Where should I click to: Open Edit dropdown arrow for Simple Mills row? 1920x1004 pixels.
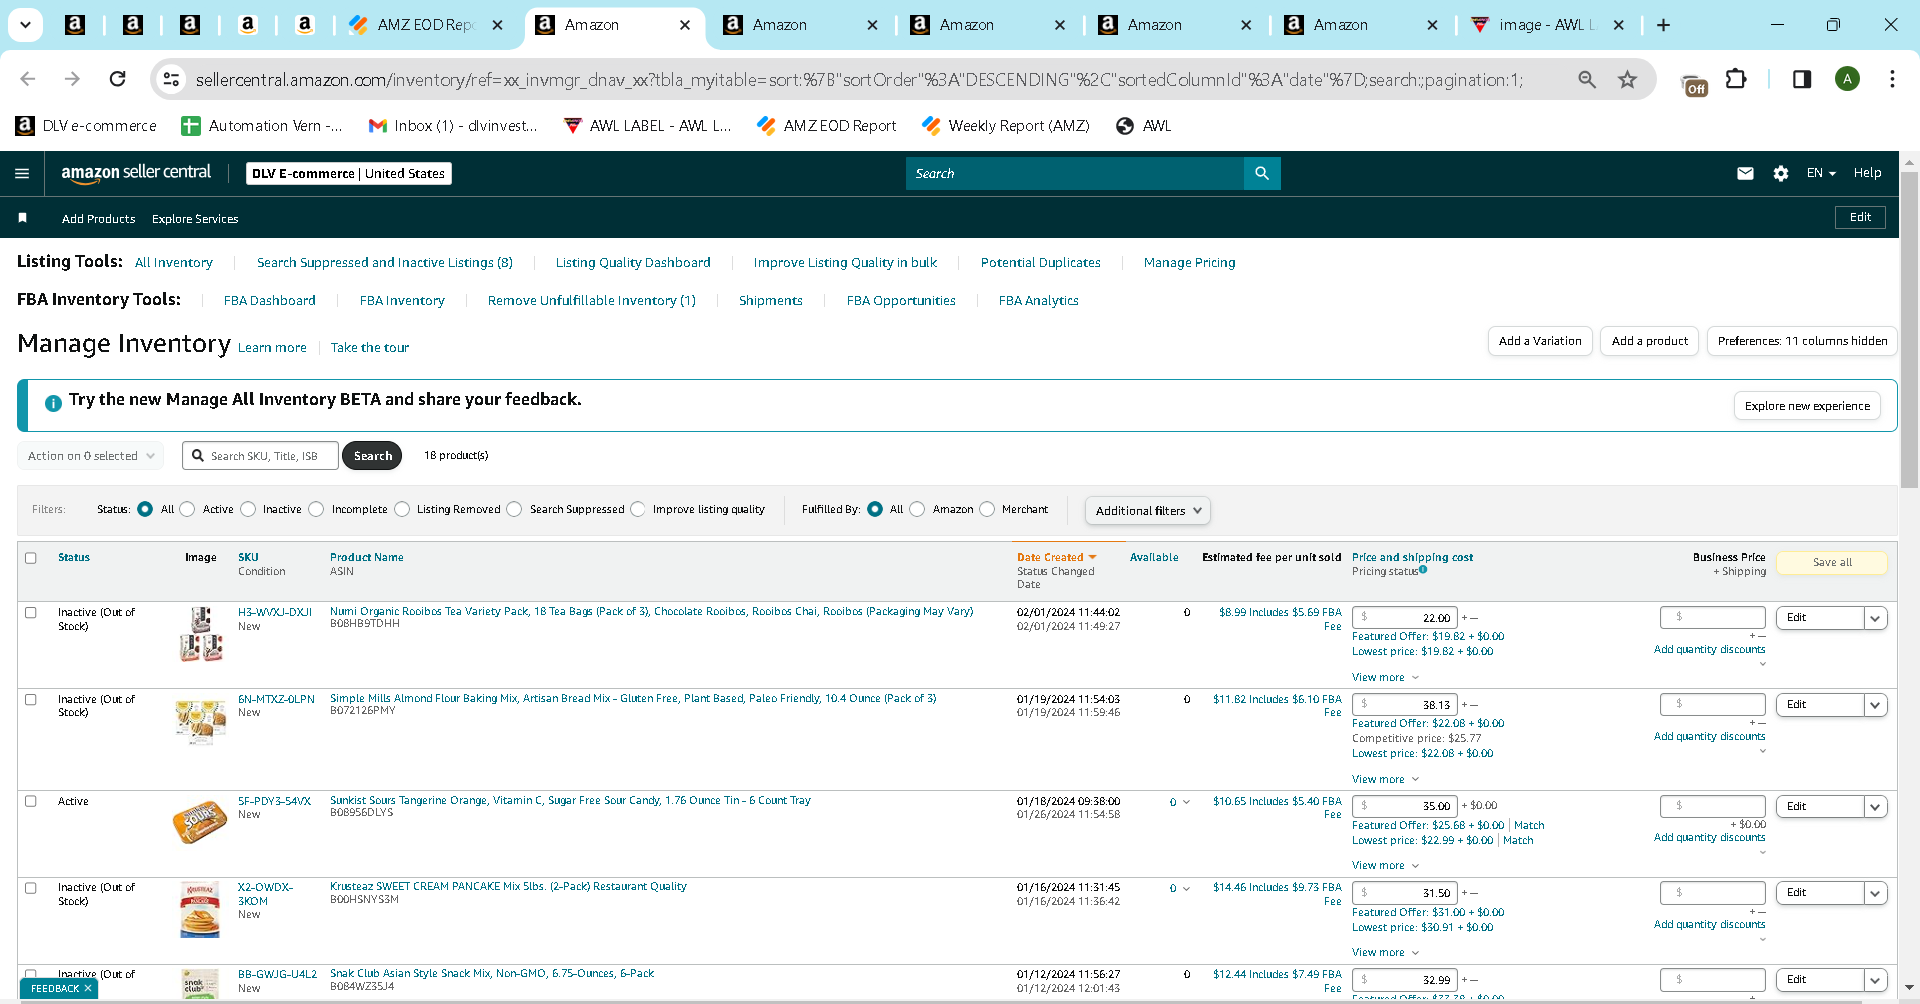click(1876, 705)
